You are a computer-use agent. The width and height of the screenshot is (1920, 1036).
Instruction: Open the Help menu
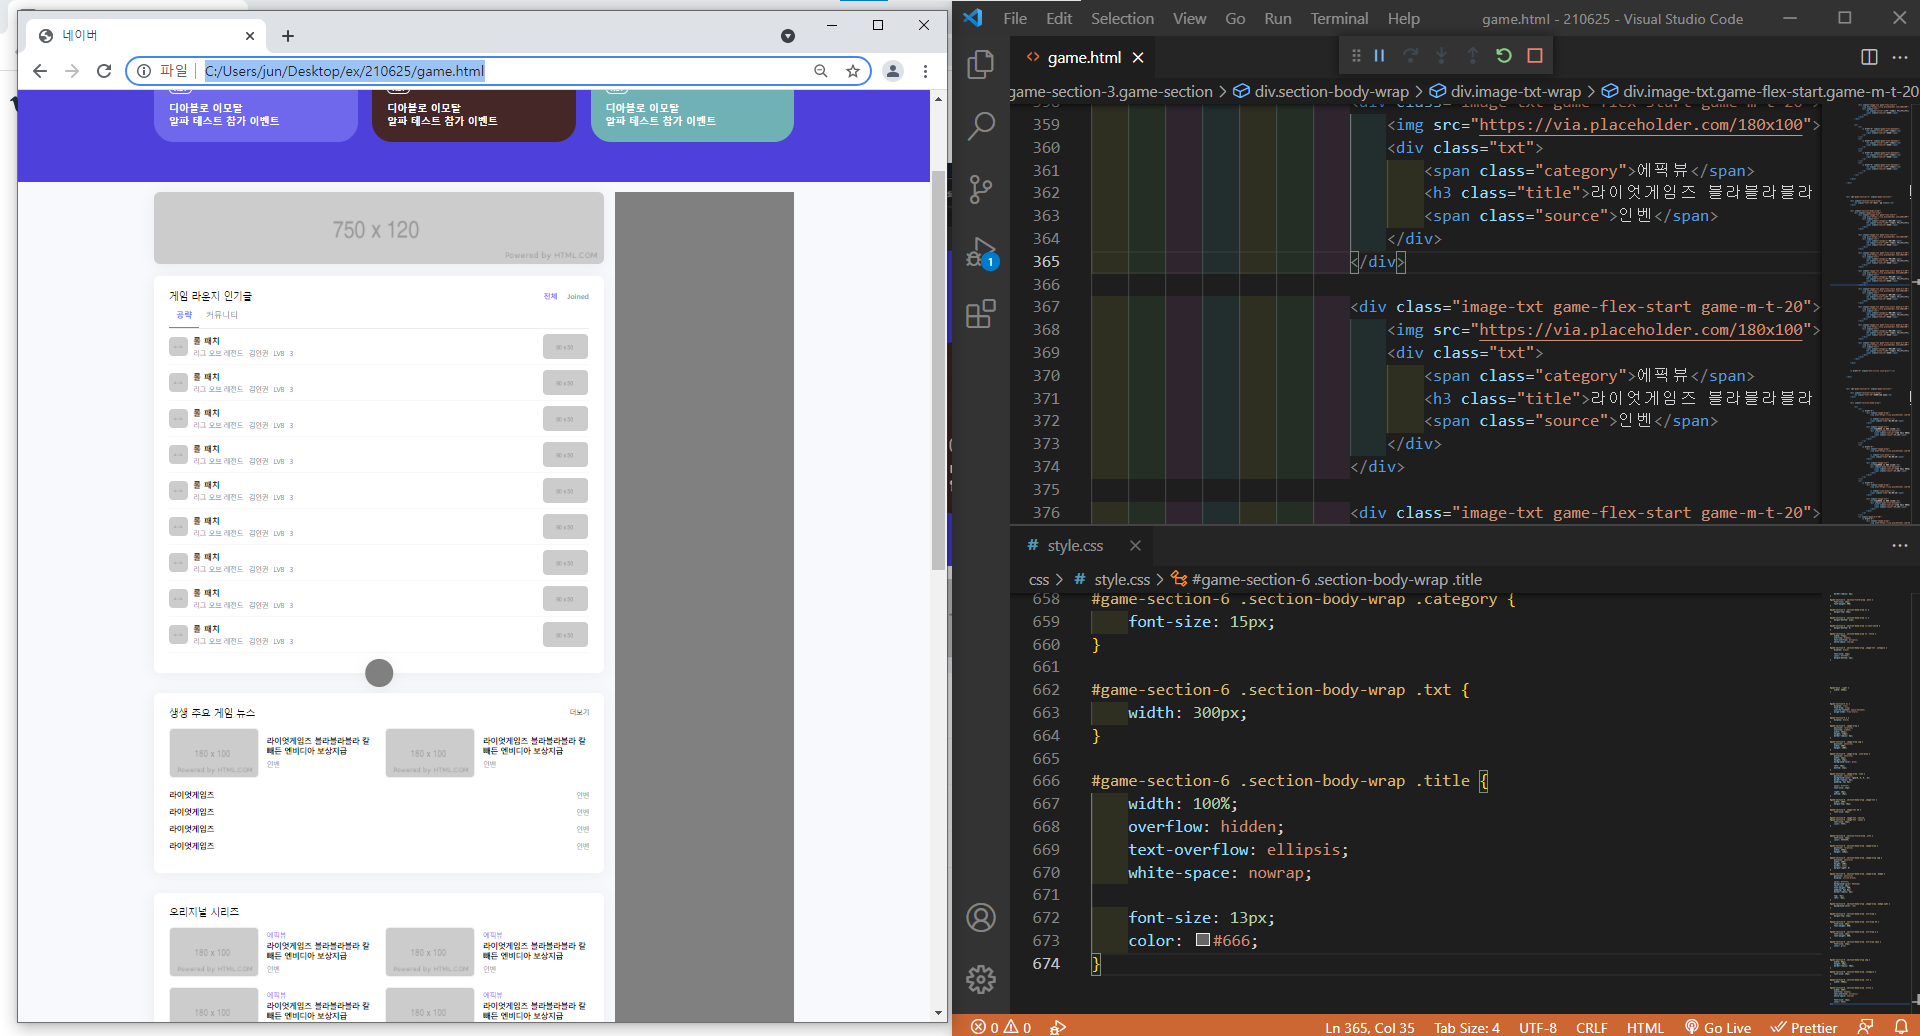[x=1403, y=18]
